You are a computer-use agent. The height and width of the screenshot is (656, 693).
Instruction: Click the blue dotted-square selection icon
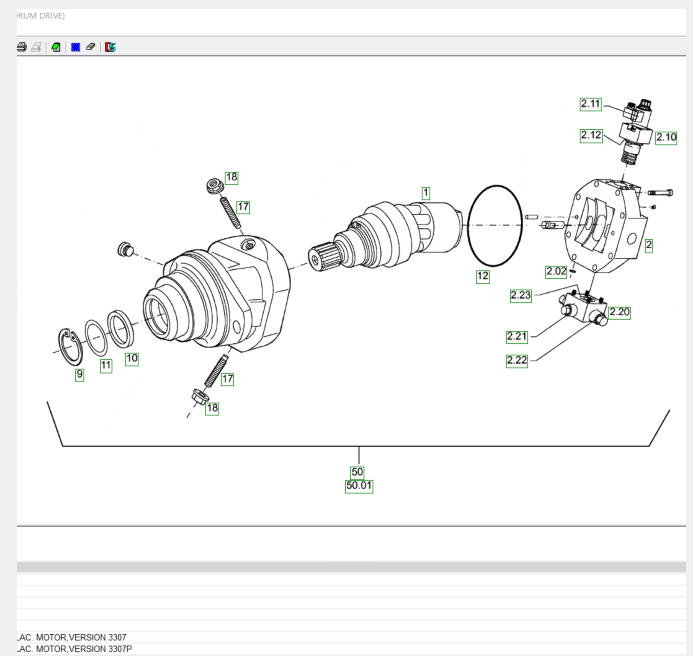point(75,47)
